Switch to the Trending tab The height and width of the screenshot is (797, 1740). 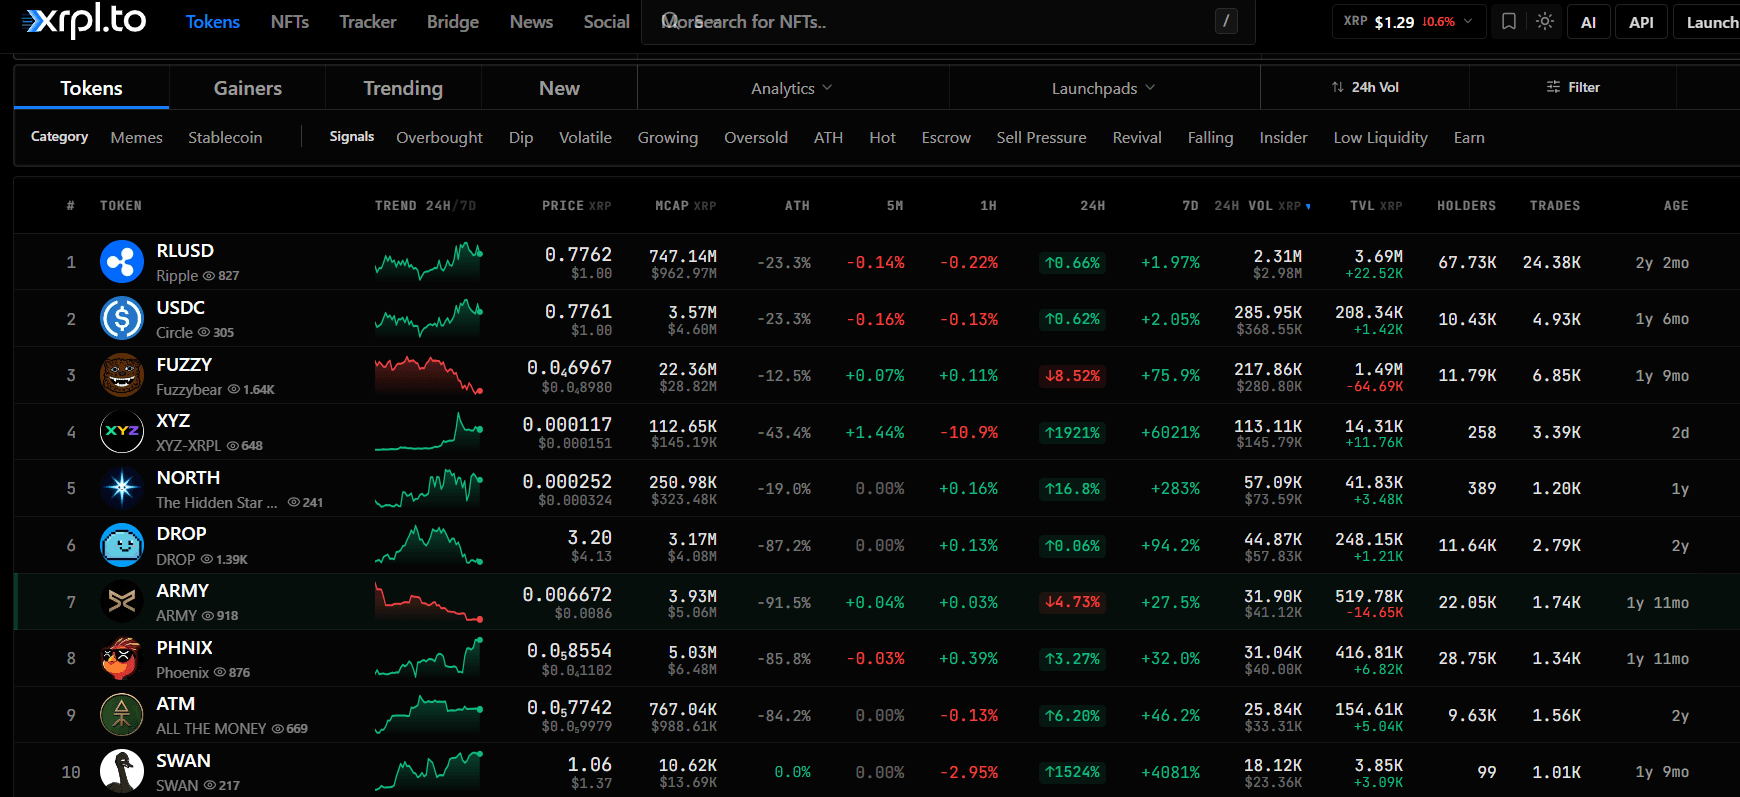coord(403,88)
